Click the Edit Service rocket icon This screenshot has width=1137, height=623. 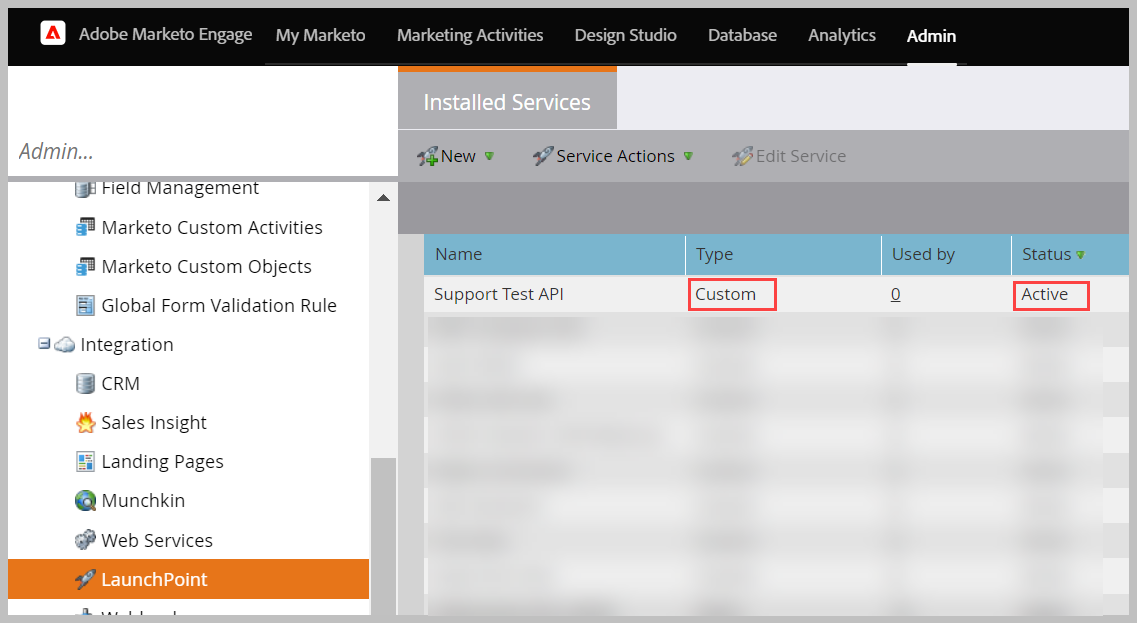pyautogui.click(x=743, y=156)
